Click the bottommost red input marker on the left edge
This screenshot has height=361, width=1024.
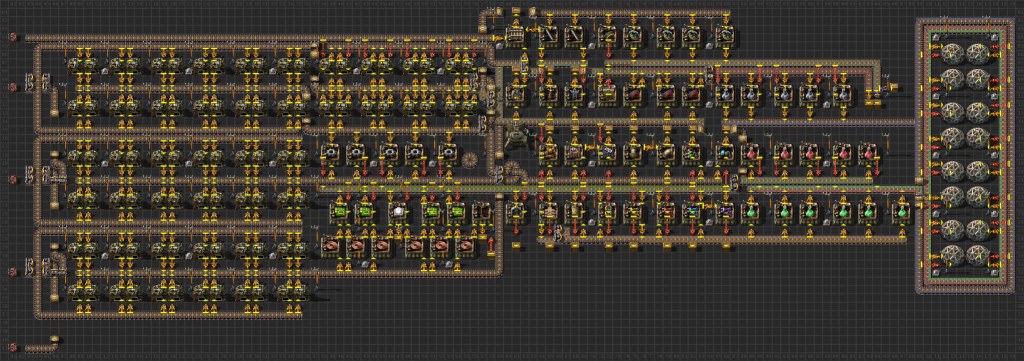tap(12, 347)
